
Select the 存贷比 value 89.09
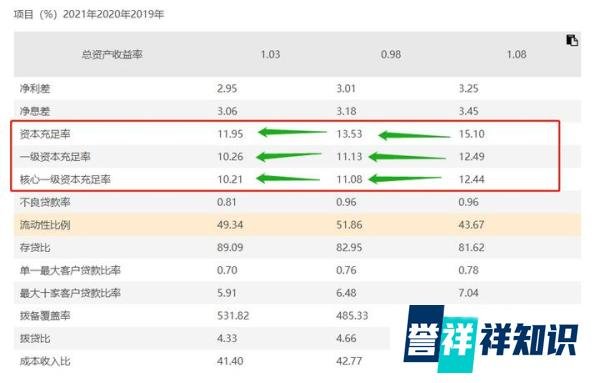tap(230, 248)
